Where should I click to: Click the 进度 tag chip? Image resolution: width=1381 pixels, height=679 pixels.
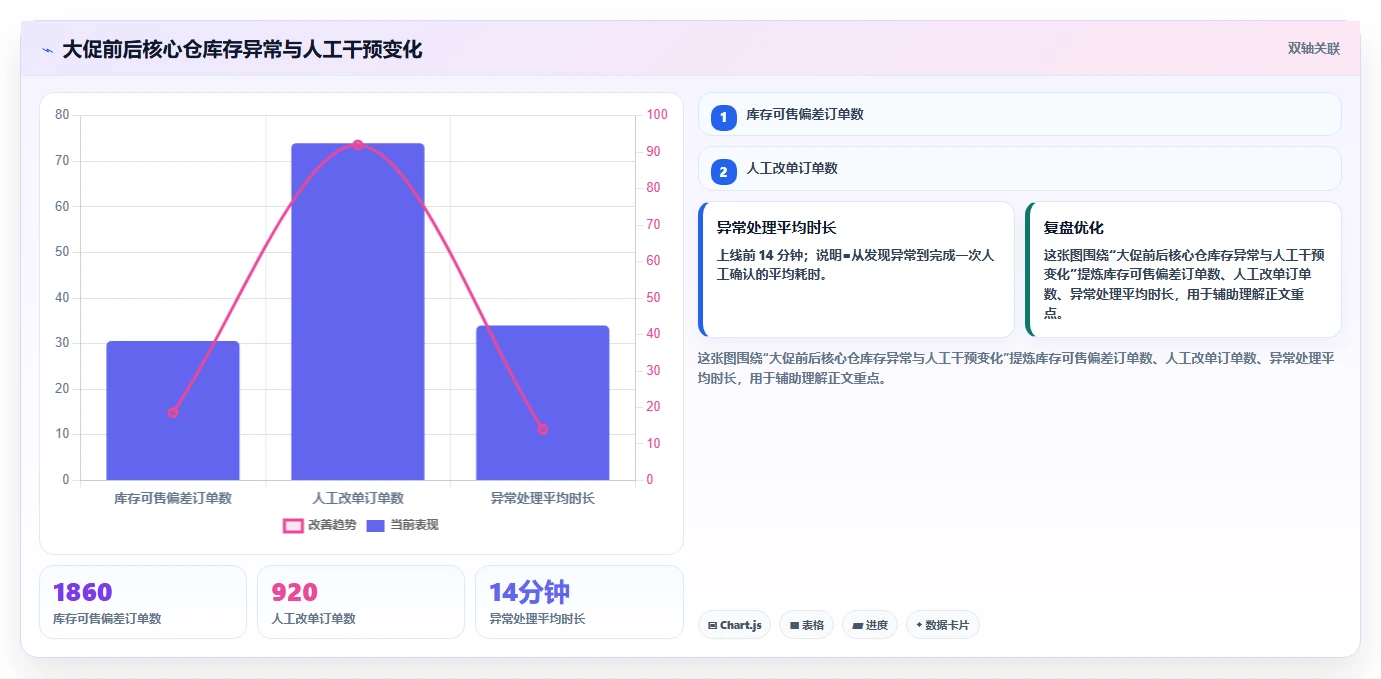click(x=870, y=625)
